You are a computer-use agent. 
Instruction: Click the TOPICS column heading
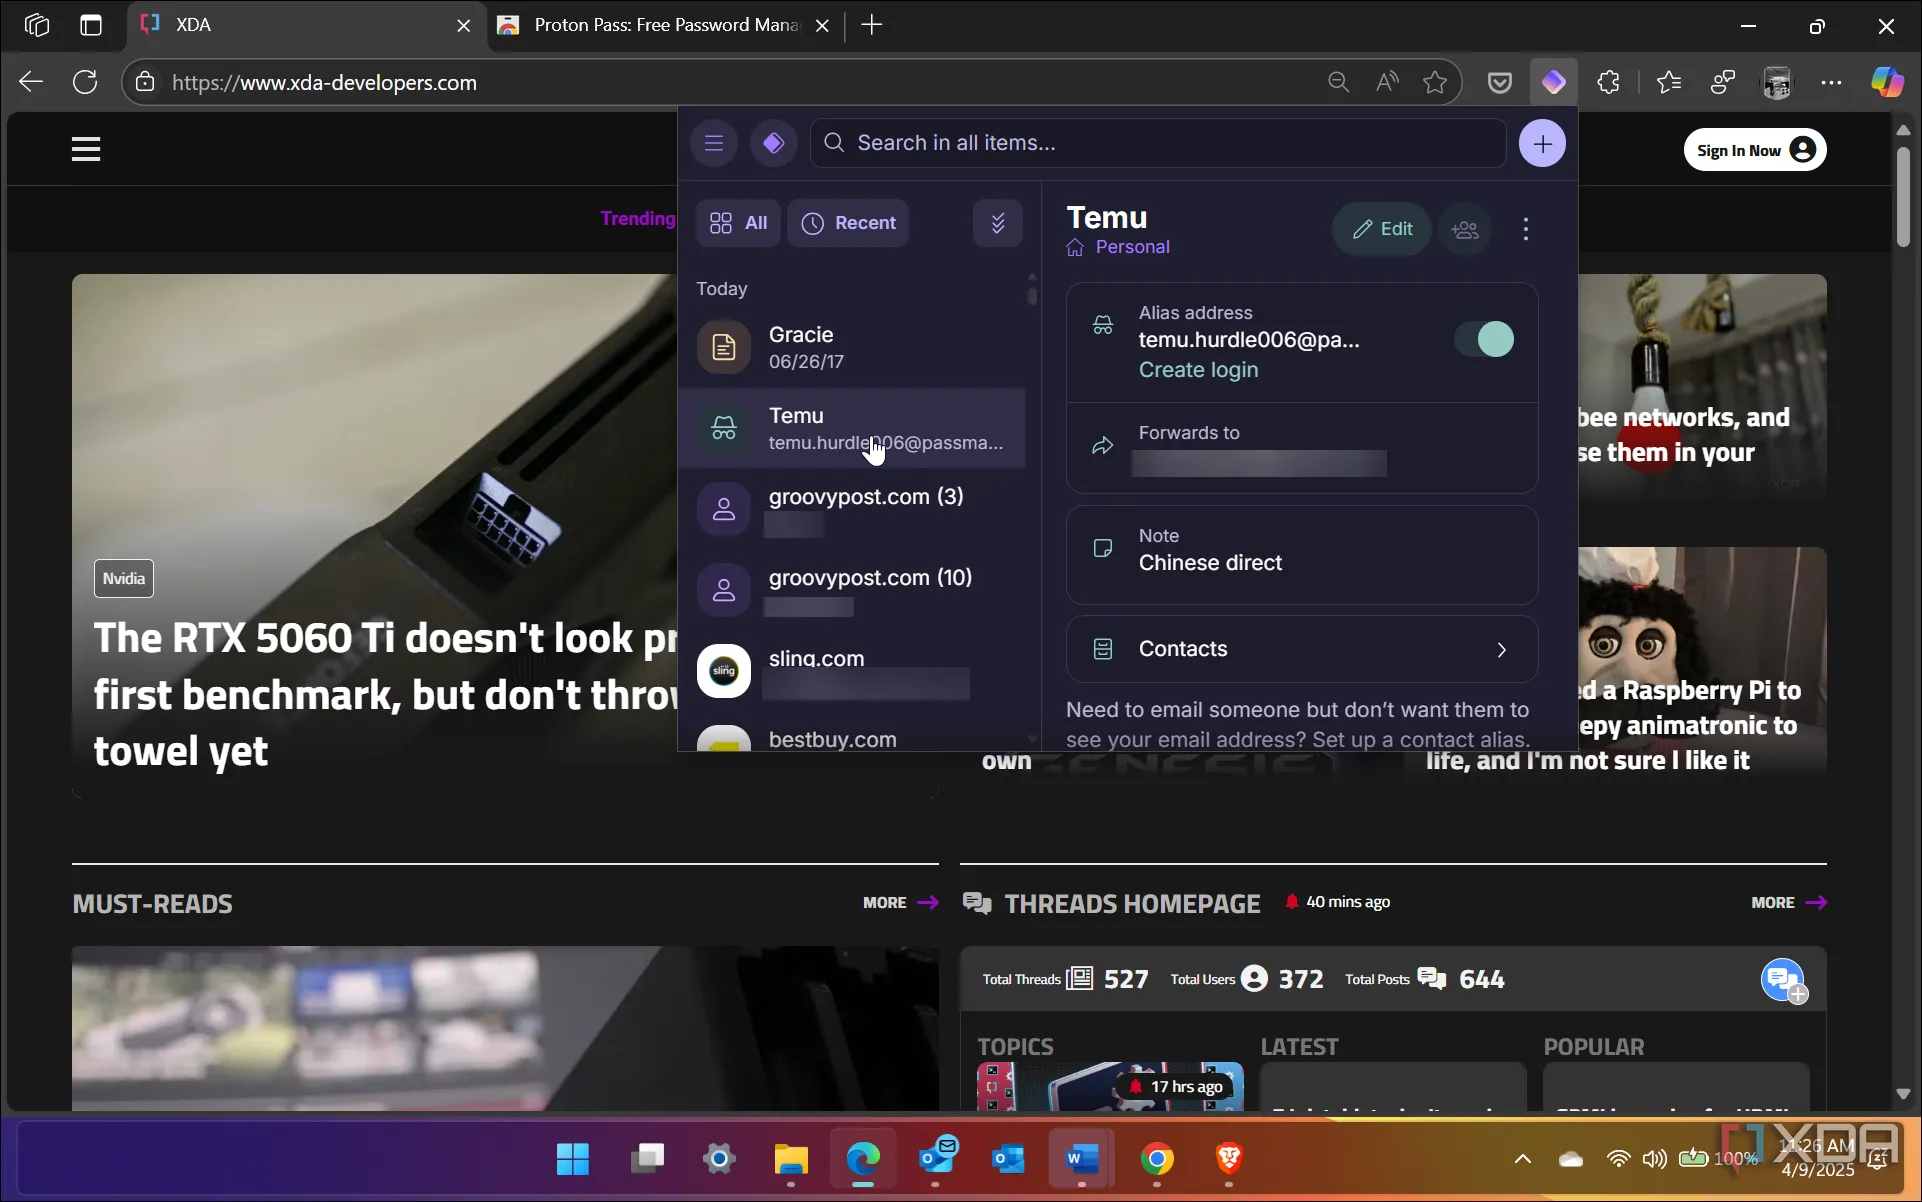tap(1015, 1047)
